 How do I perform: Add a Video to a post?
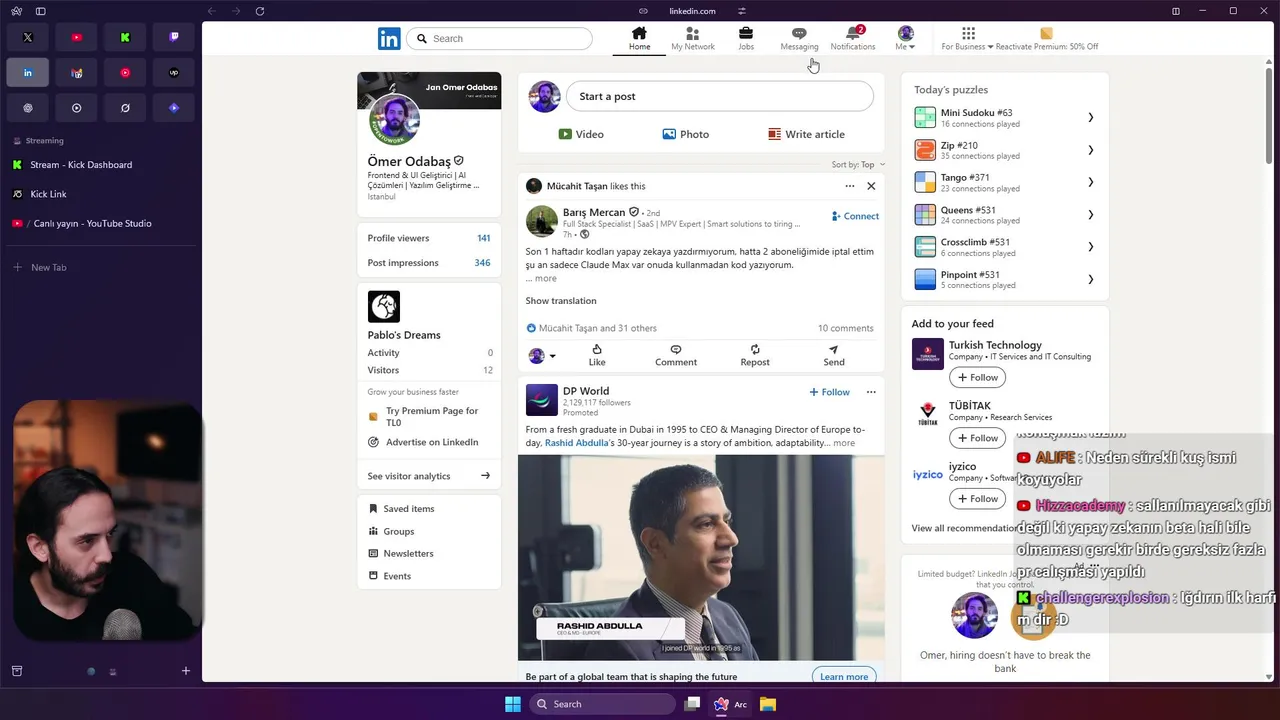click(581, 134)
